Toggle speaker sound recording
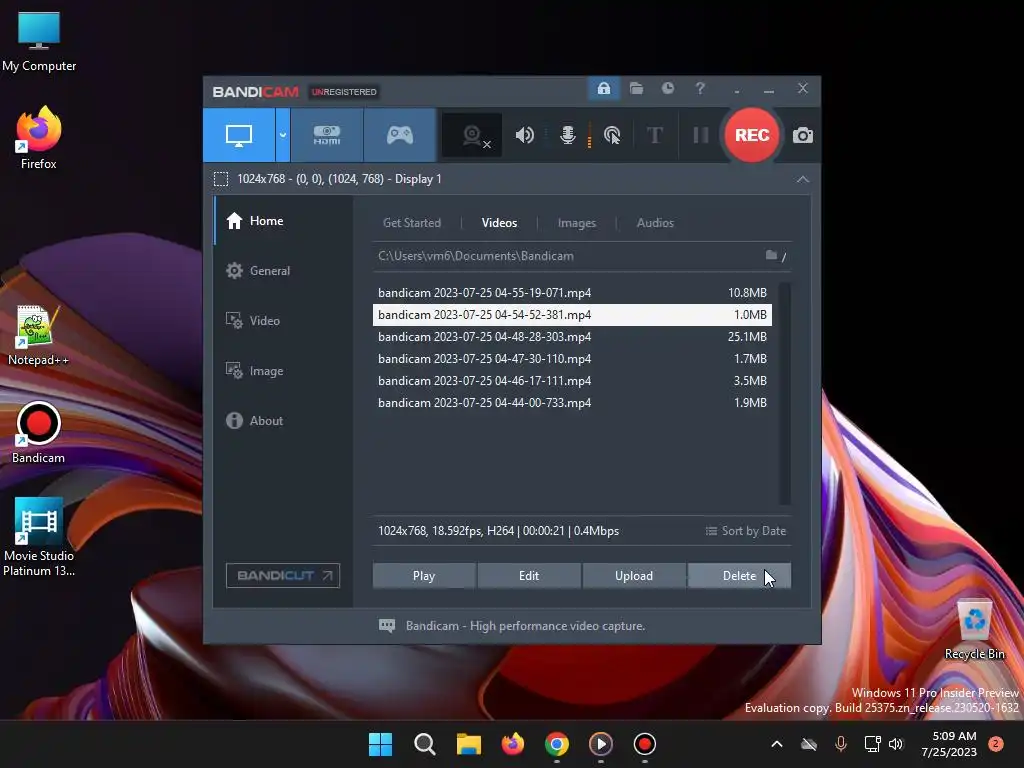 tap(524, 135)
